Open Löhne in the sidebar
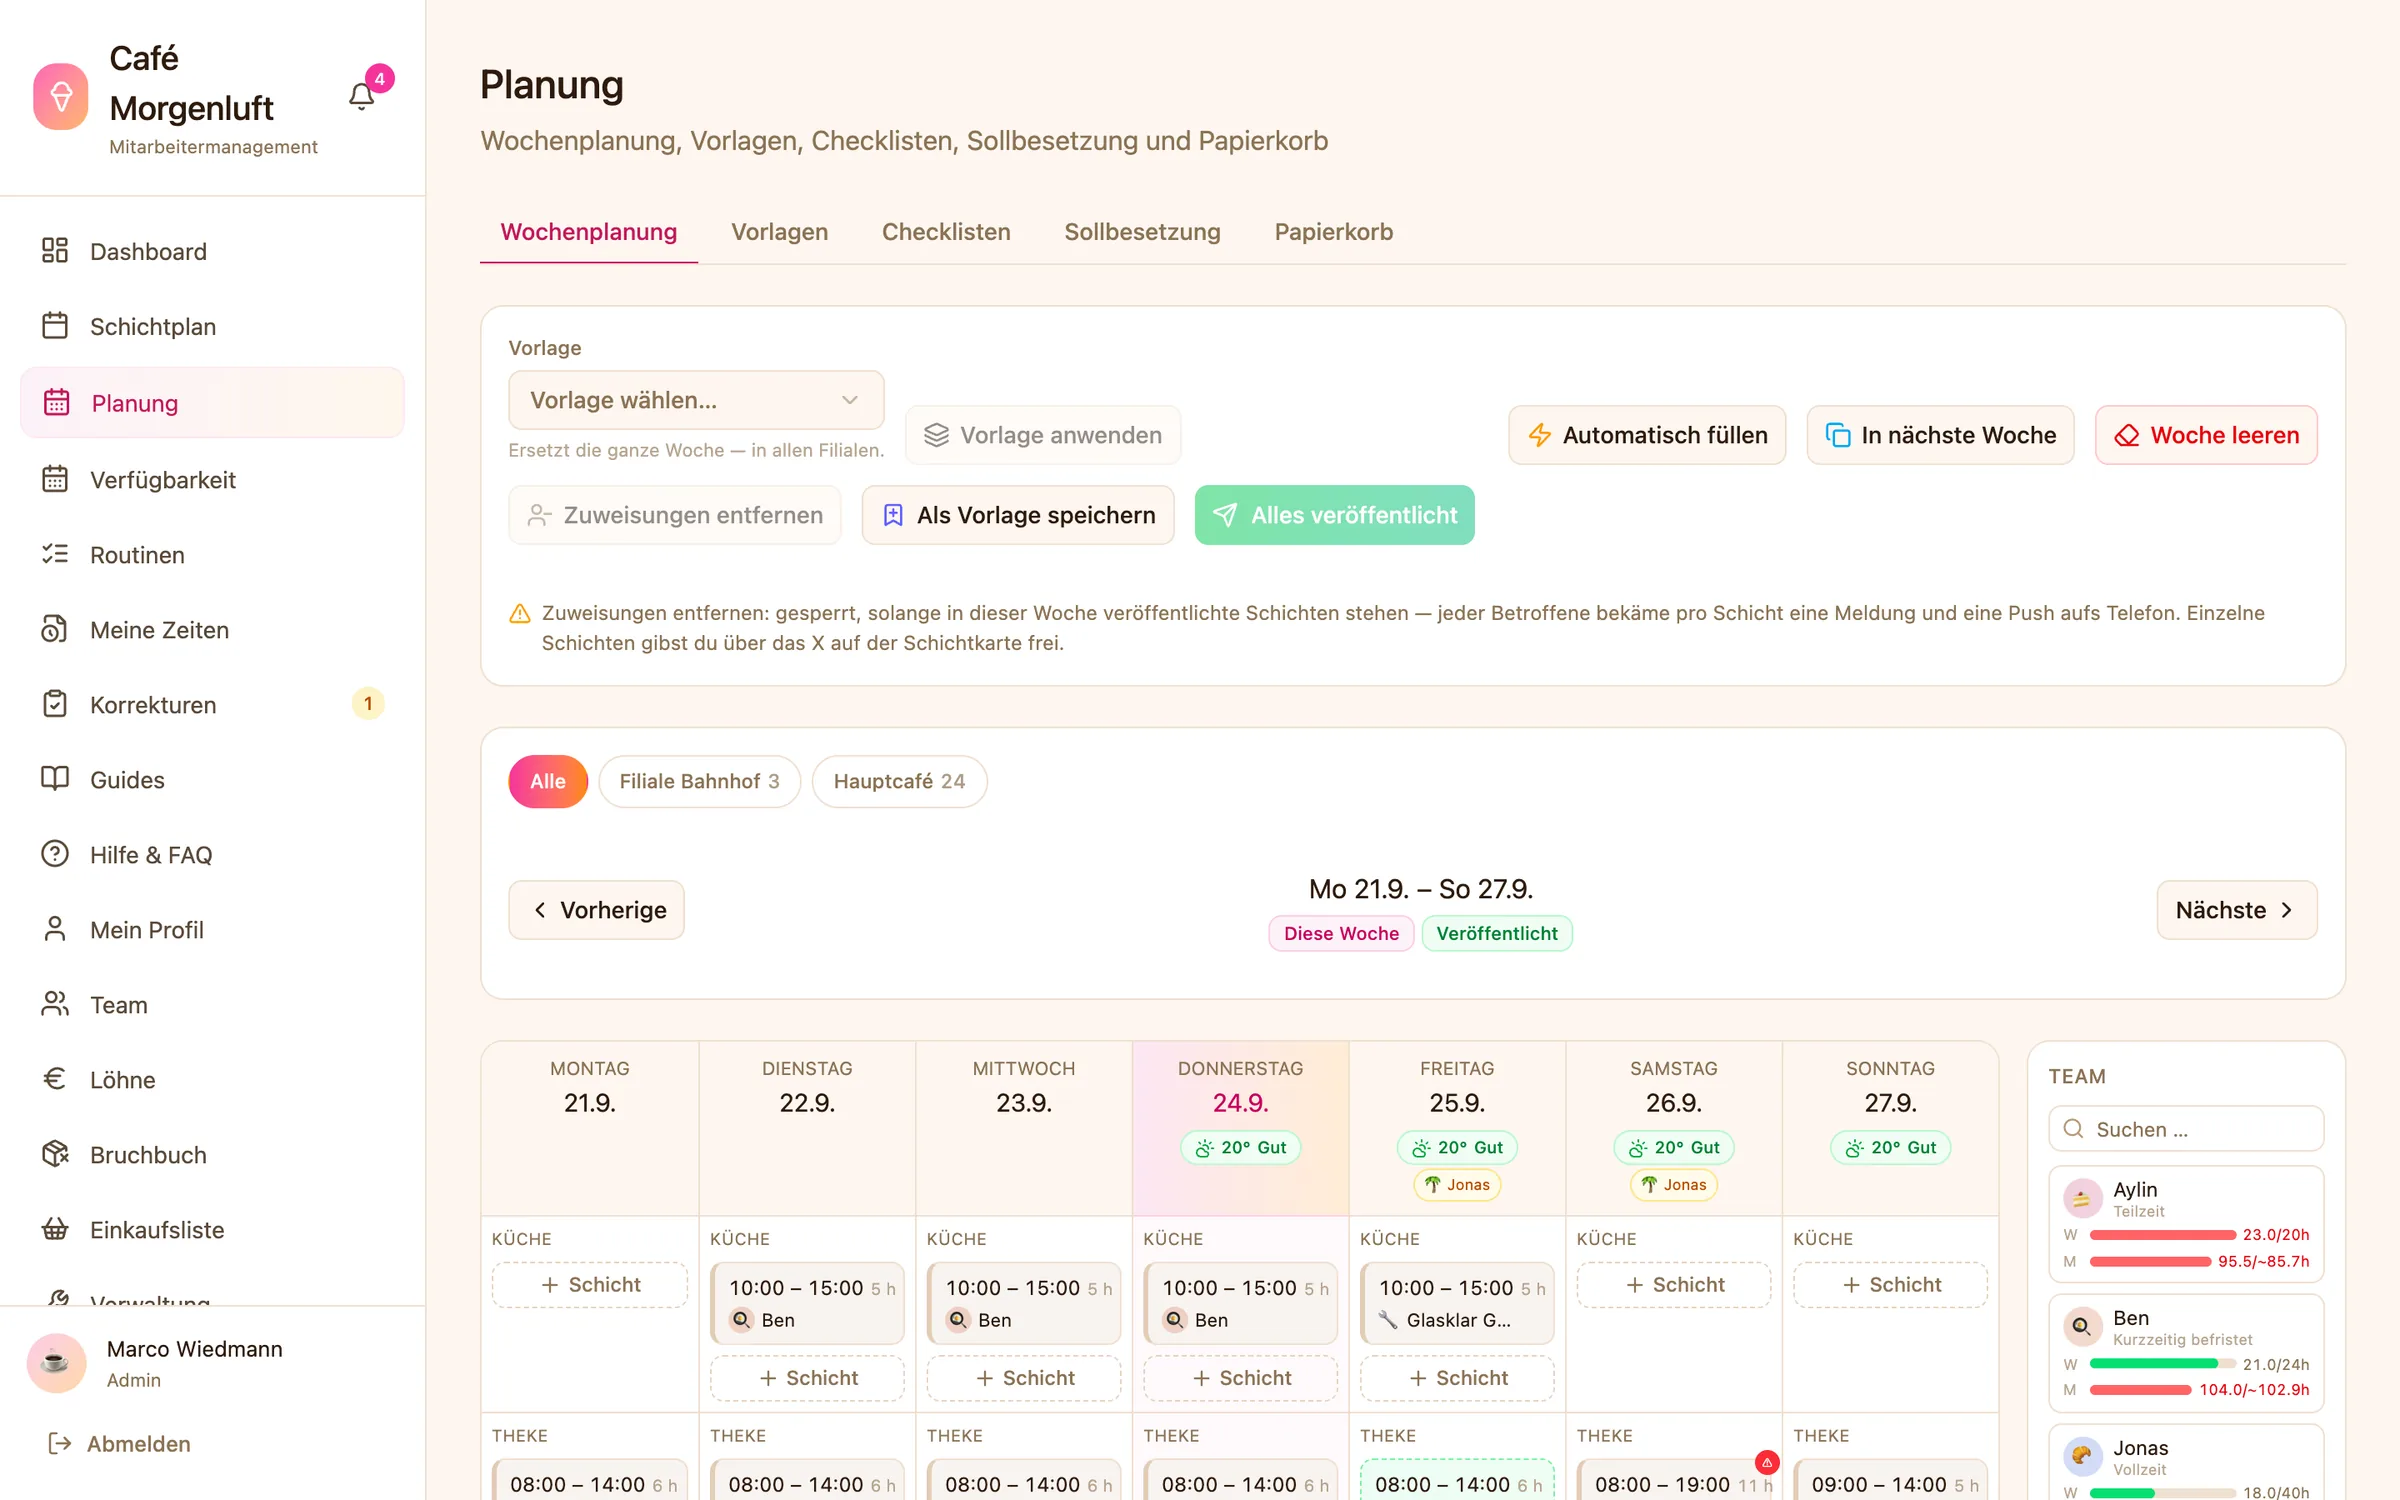 [212, 1080]
